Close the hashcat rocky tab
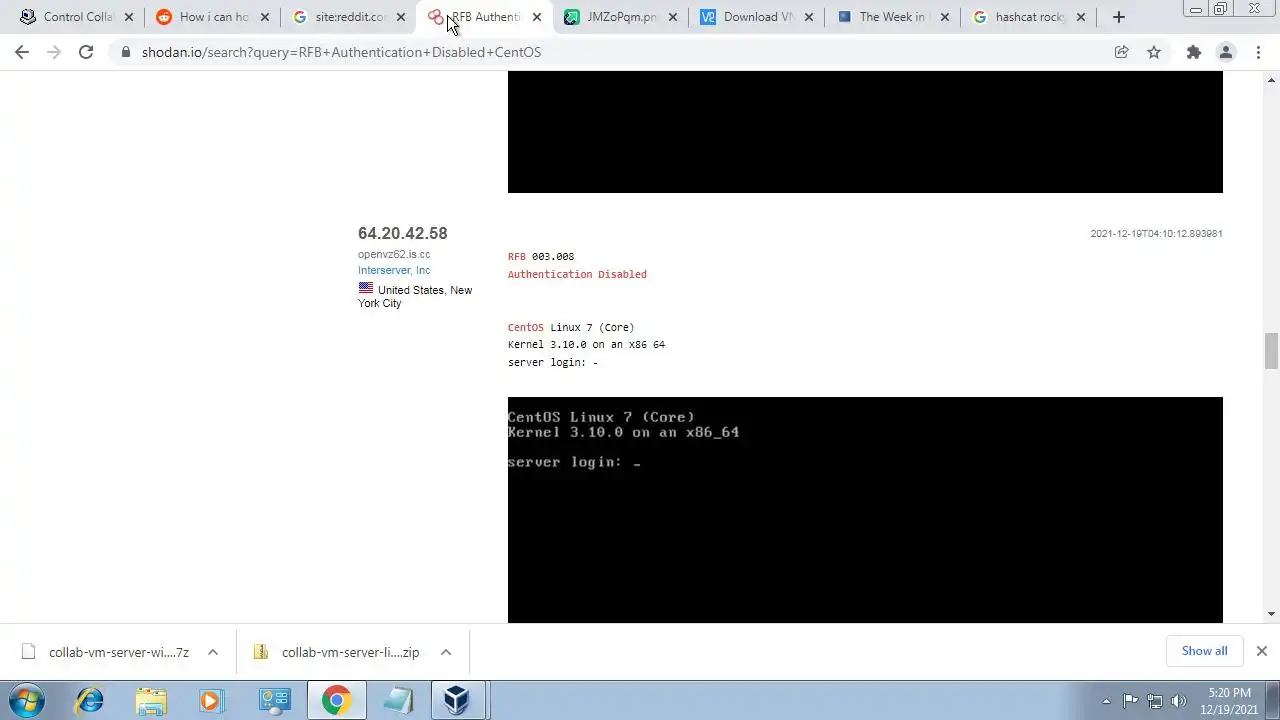The image size is (1280, 720). 1081,17
